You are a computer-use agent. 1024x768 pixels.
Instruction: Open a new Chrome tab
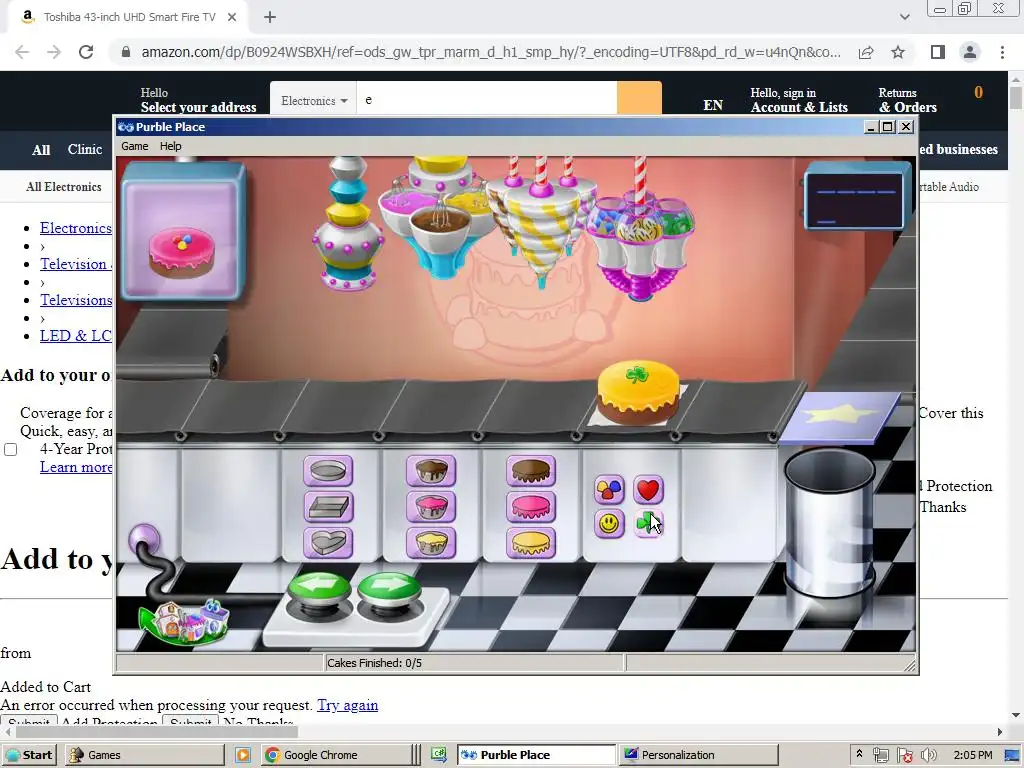(270, 17)
